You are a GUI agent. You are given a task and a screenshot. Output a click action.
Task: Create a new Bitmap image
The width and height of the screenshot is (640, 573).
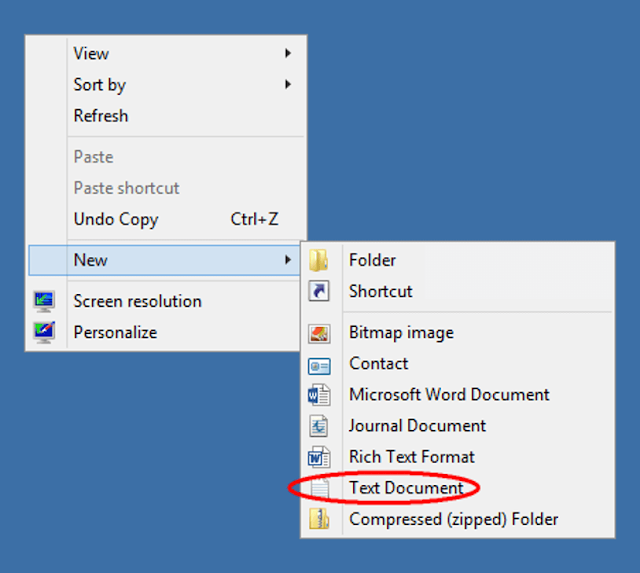click(x=458, y=333)
